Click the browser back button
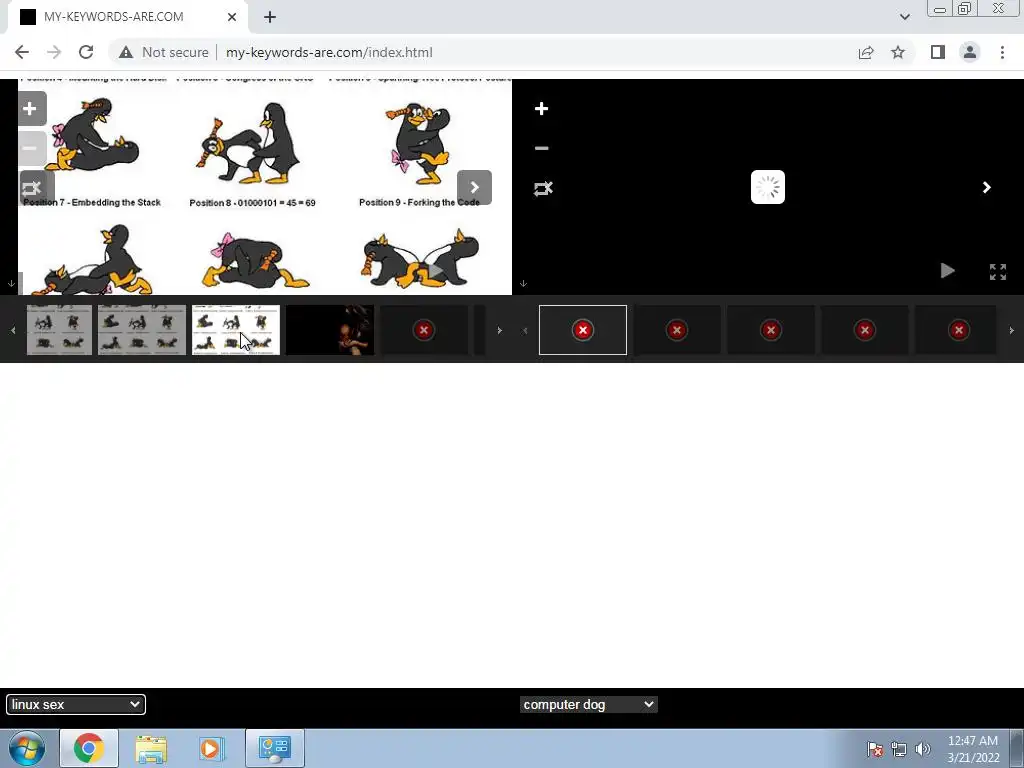Screen dimensions: 1024x768 pos(22,52)
